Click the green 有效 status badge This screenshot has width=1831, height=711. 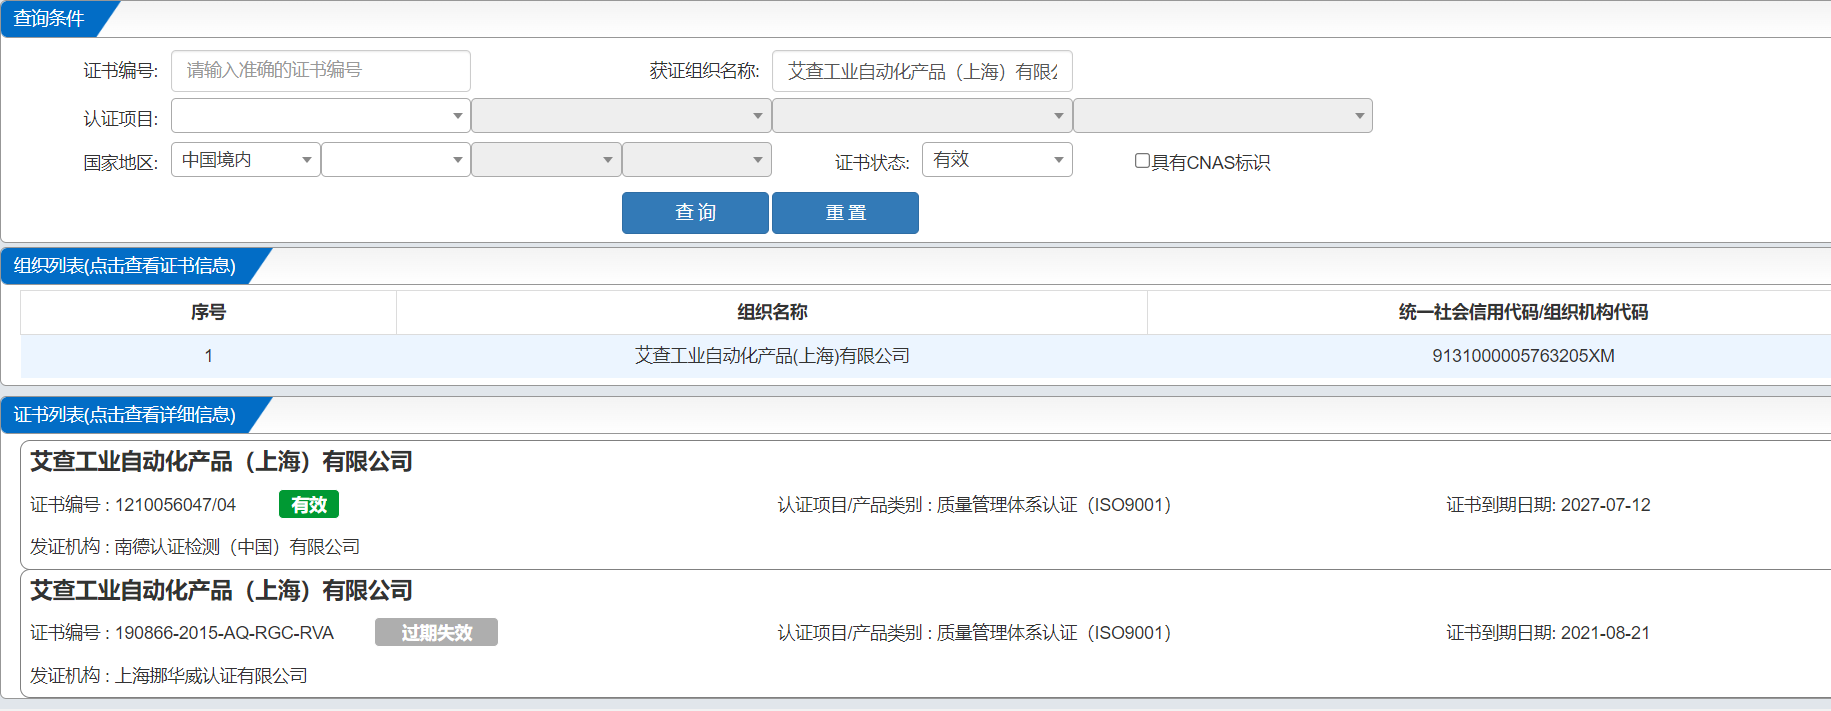click(309, 505)
